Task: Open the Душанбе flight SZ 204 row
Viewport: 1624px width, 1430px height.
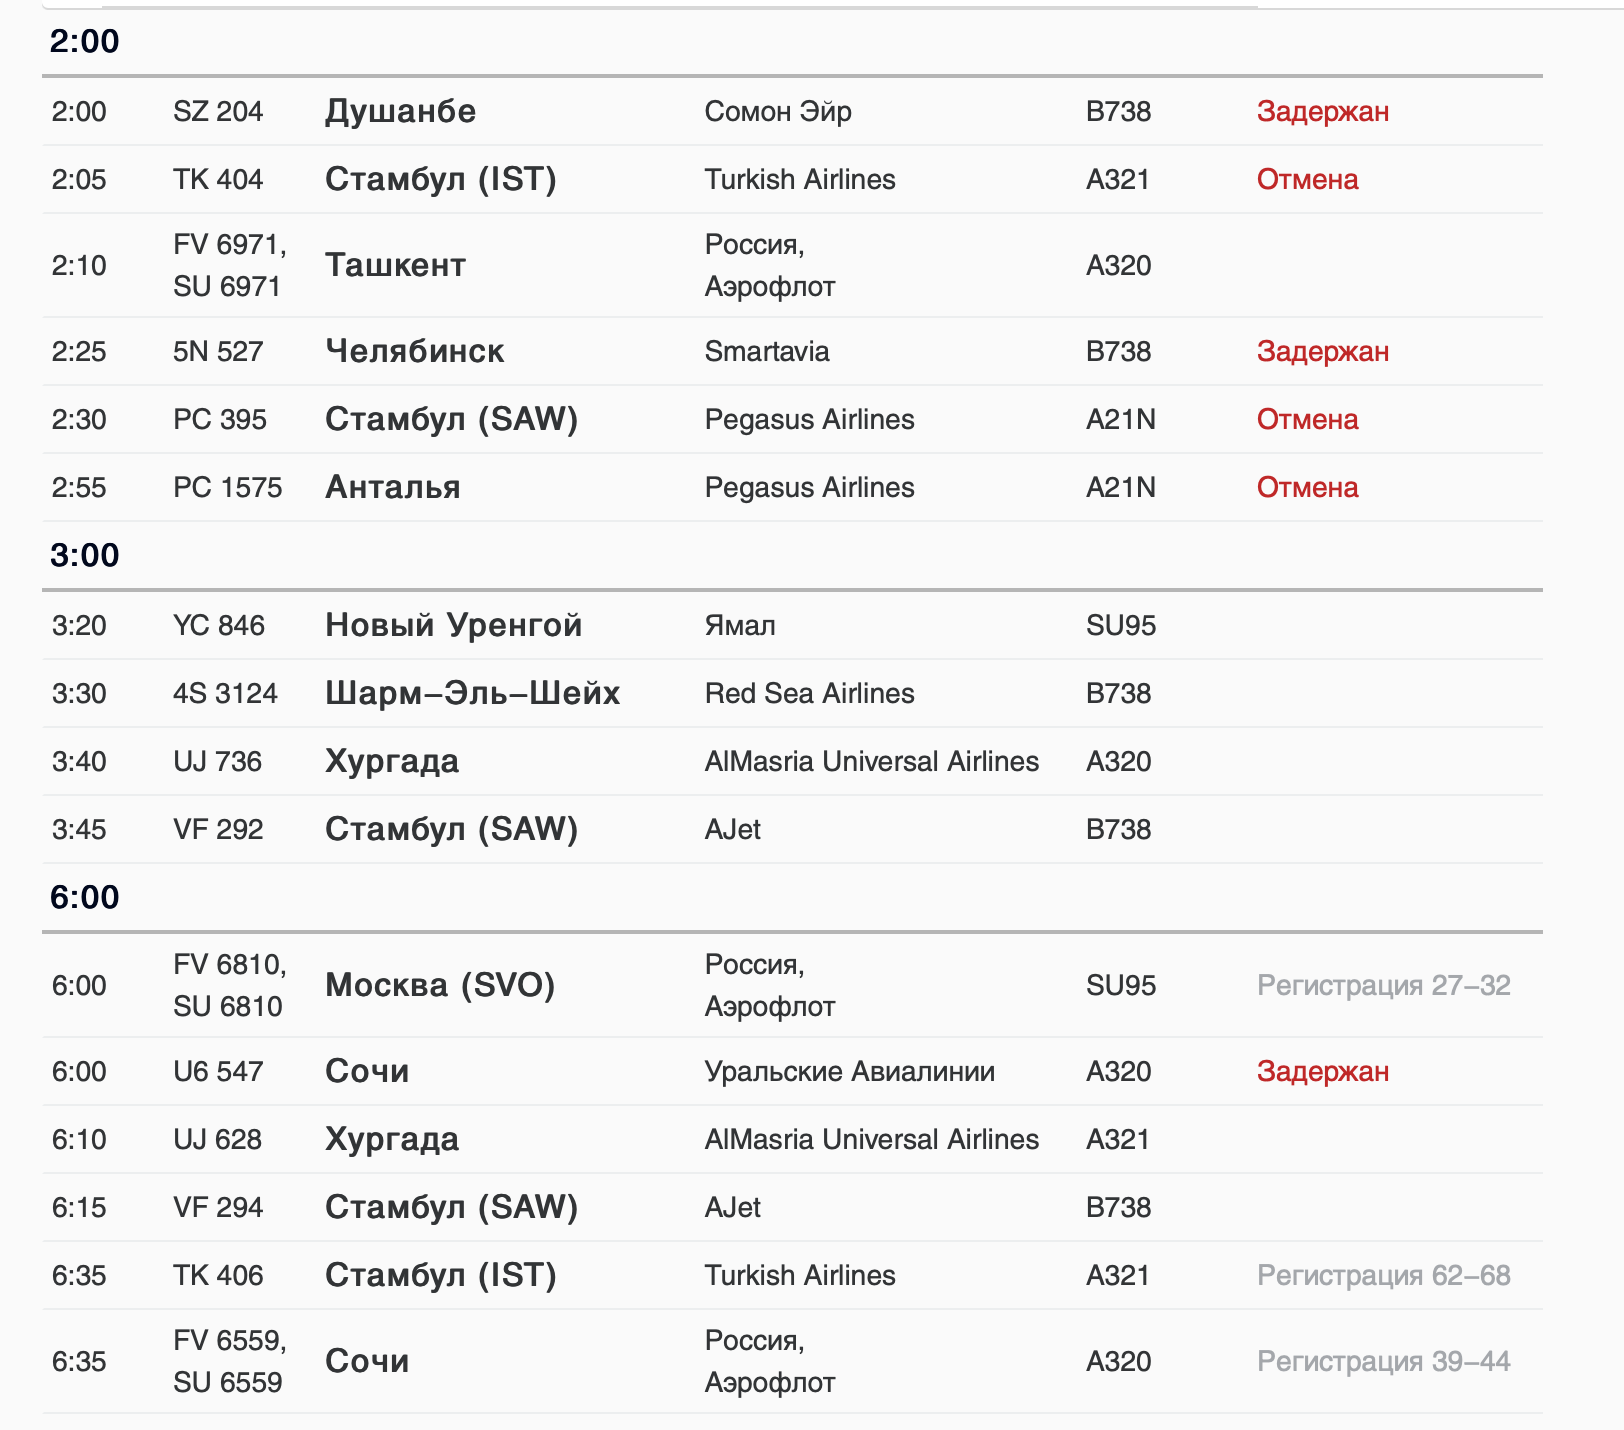Action: pos(400,111)
